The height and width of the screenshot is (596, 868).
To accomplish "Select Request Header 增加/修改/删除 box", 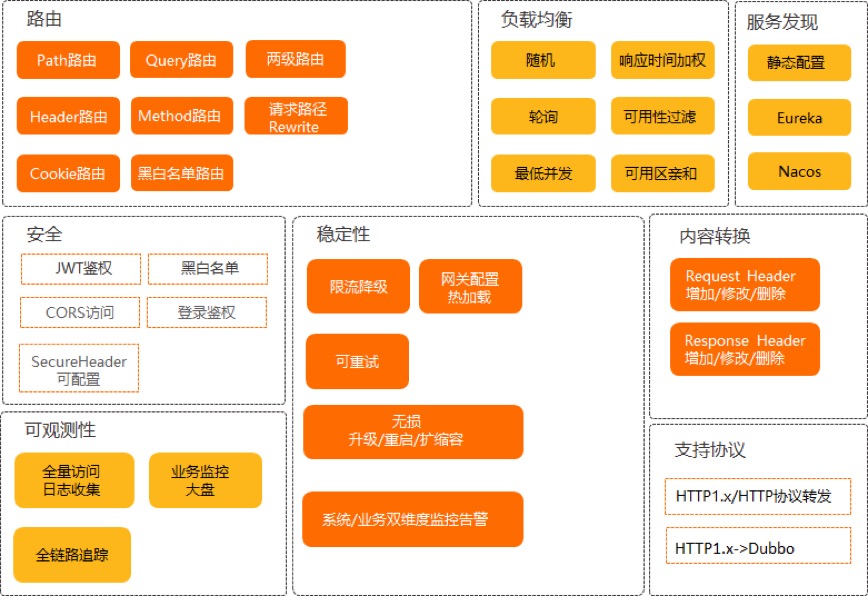I will click(x=744, y=285).
